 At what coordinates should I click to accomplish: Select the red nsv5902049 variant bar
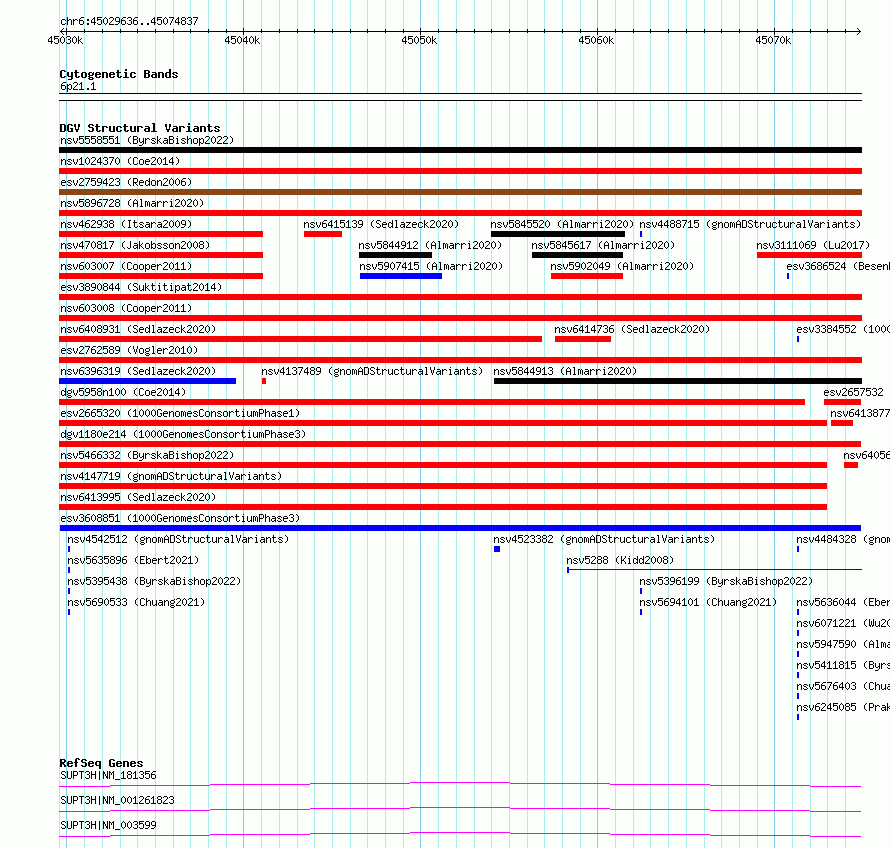coord(587,276)
